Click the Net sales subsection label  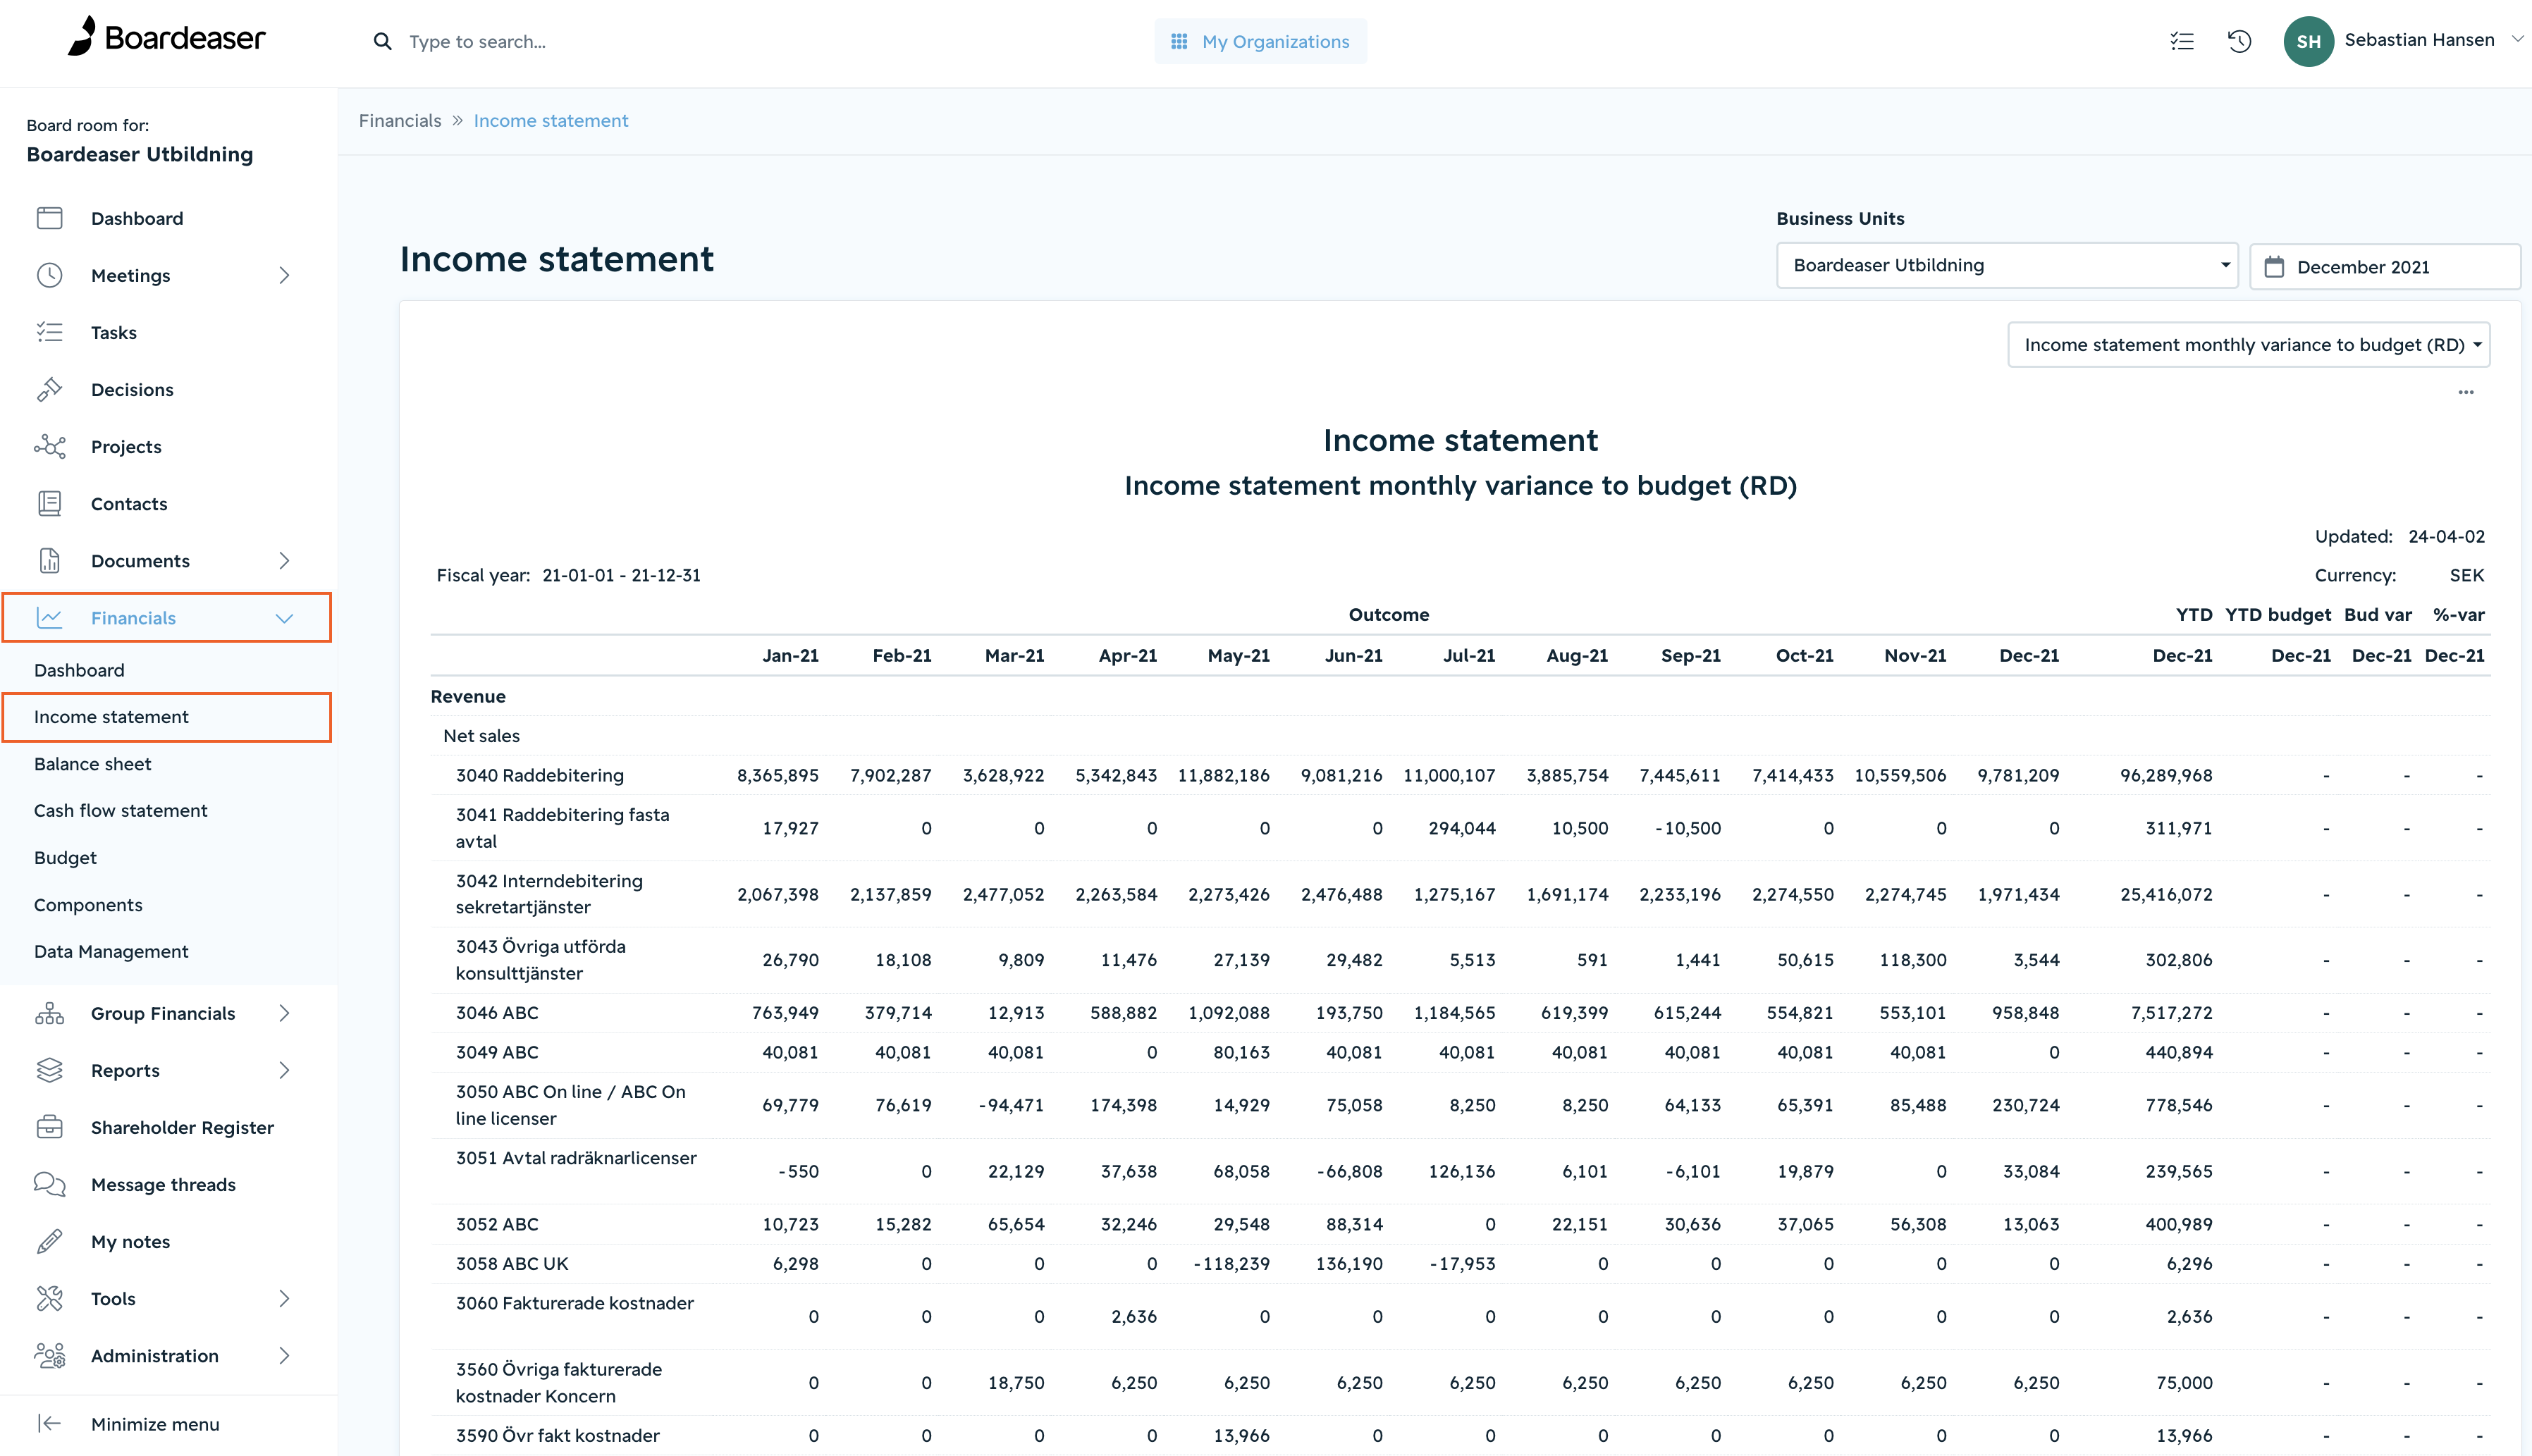481,735
